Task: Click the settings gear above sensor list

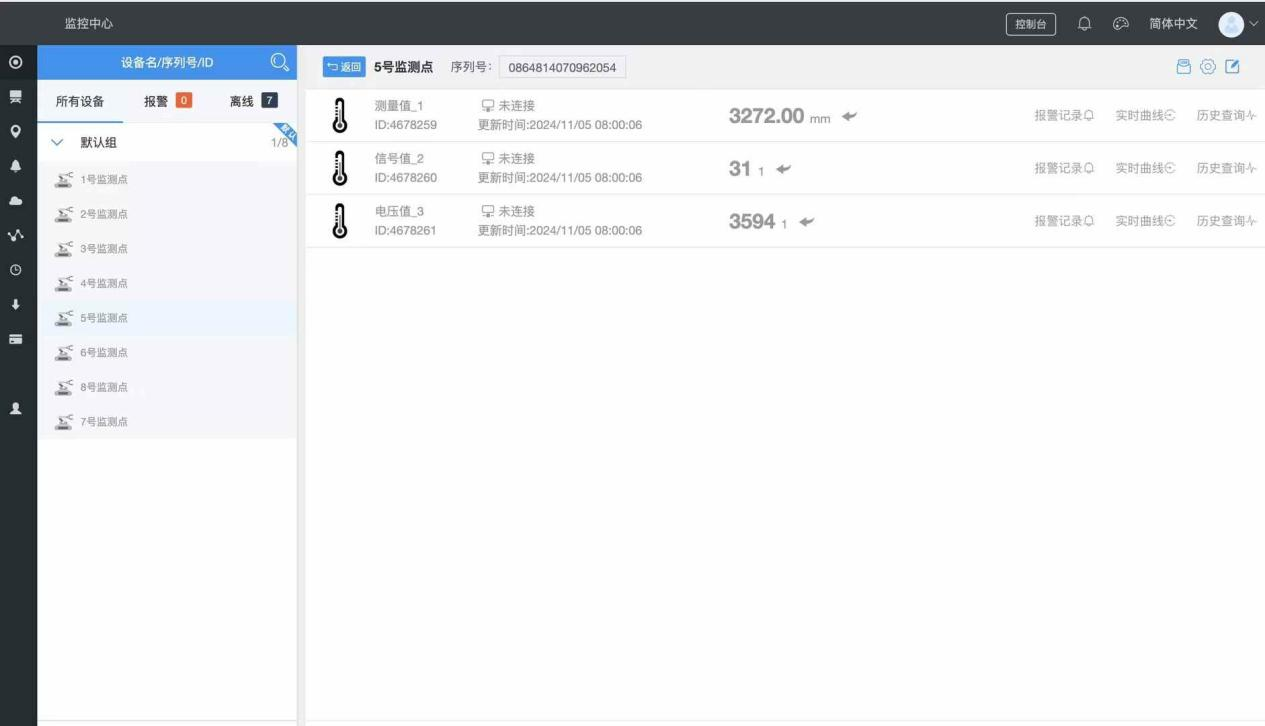Action: pos(1208,66)
